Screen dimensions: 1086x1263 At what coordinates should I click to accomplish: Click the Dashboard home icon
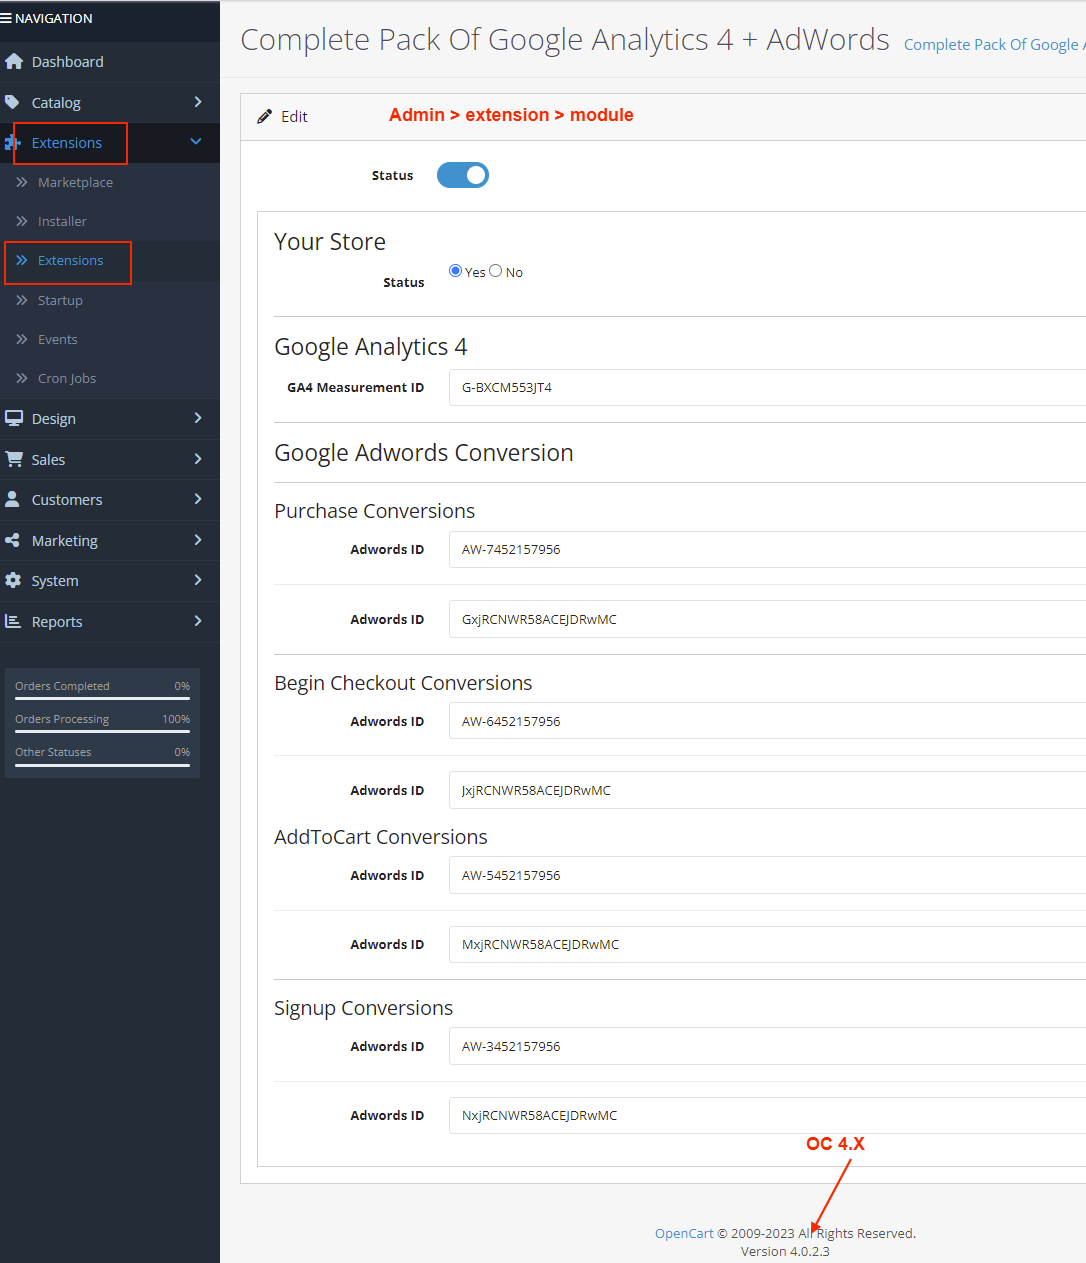[14, 62]
